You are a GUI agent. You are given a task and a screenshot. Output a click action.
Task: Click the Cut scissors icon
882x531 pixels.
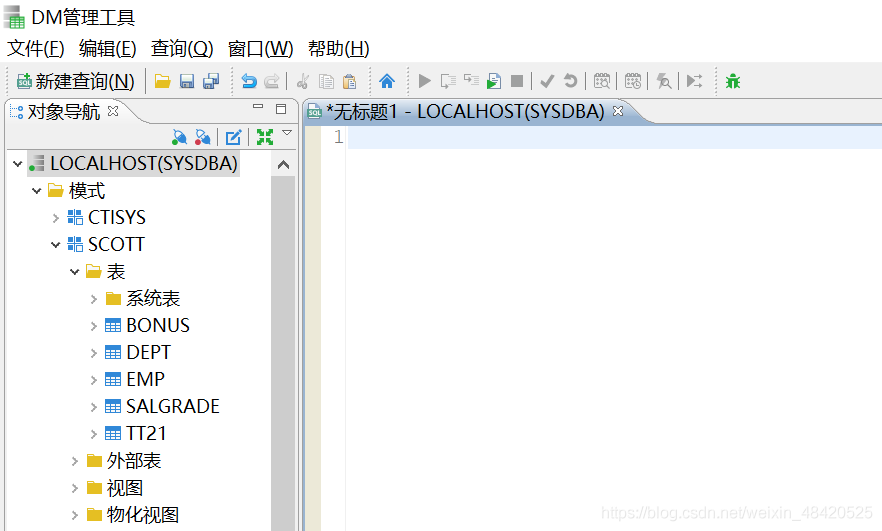click(x=303, y=82)
